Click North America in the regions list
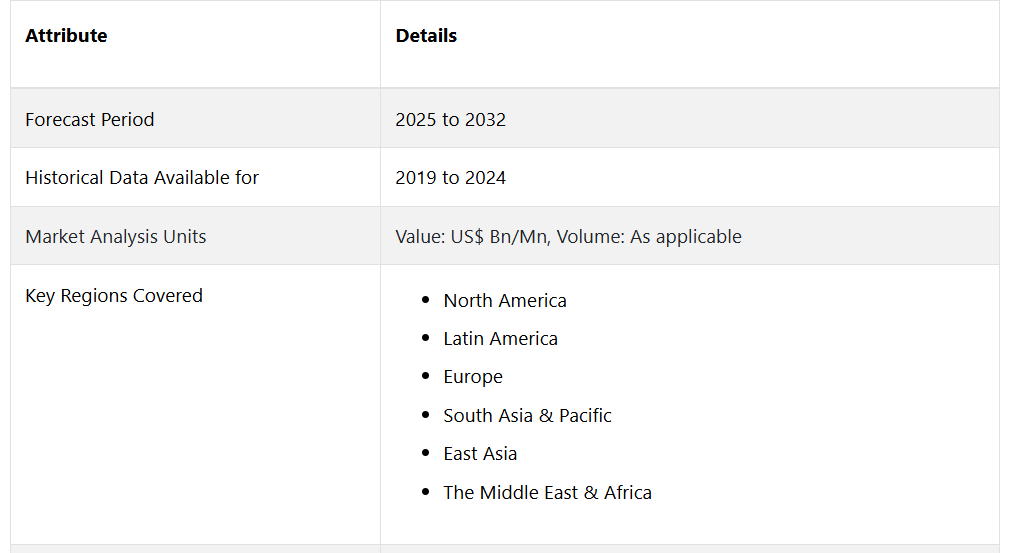Viewport: 1015px width, 553px height. click(x=505, y=301)
